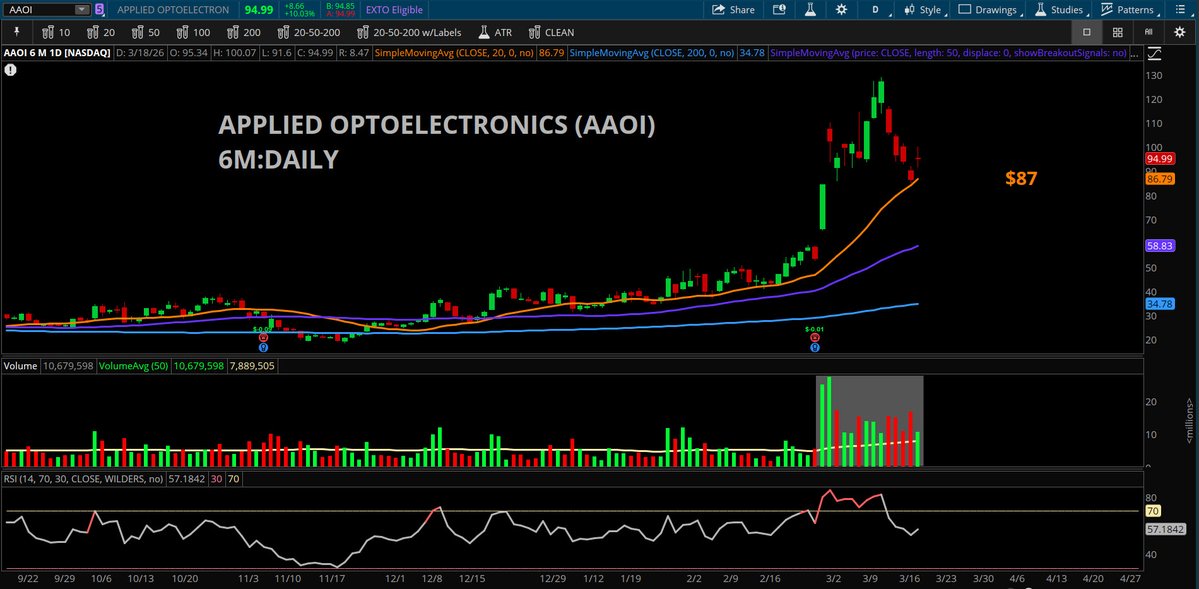This screenshot has height=589, width=1199.
Task: Open the Drawings menu
Action: point(988,10)
